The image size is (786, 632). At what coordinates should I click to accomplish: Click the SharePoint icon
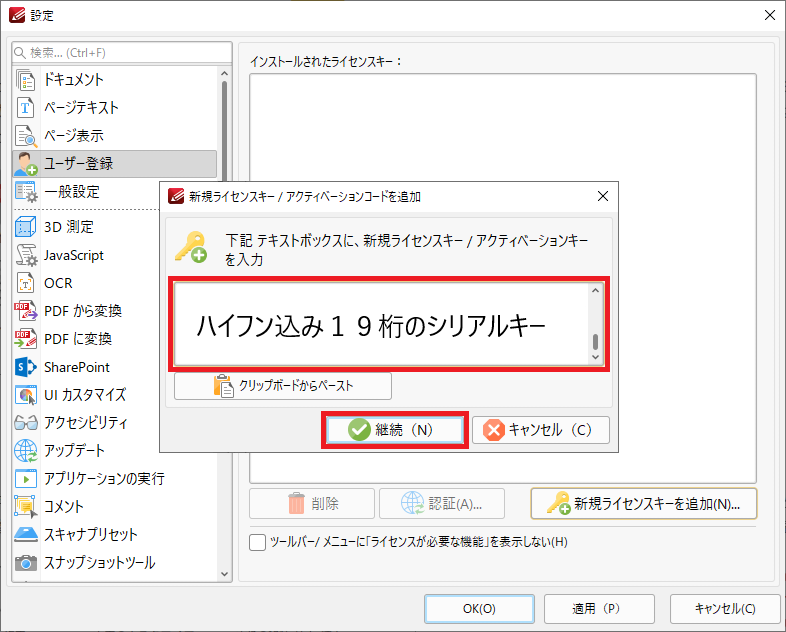pos(26,367)
